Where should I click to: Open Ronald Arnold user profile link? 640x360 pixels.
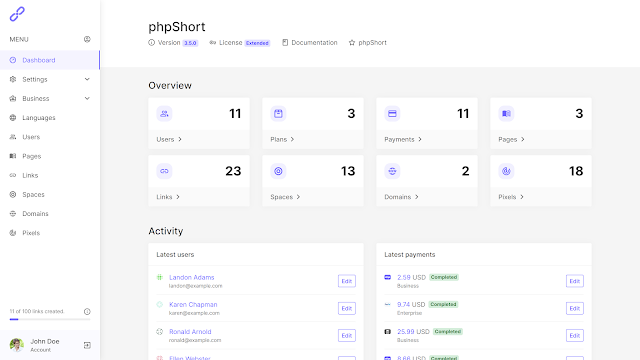pyautogui.click(x=190, y=331)
